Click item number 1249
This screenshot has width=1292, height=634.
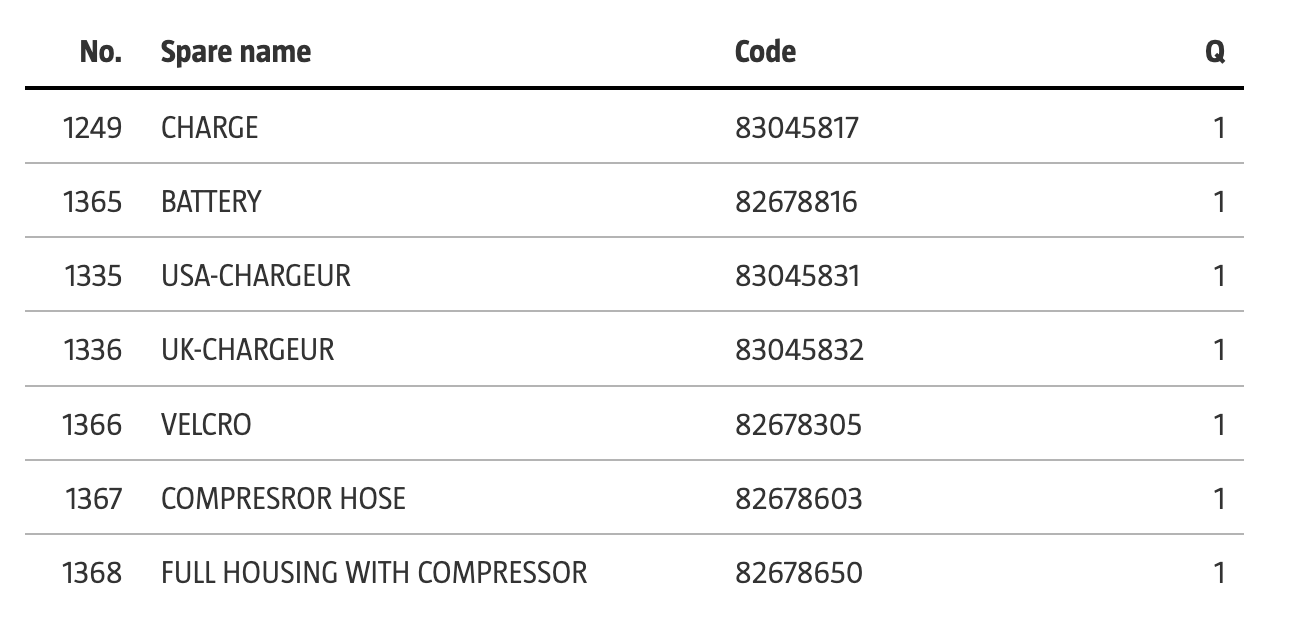[92, 128]
